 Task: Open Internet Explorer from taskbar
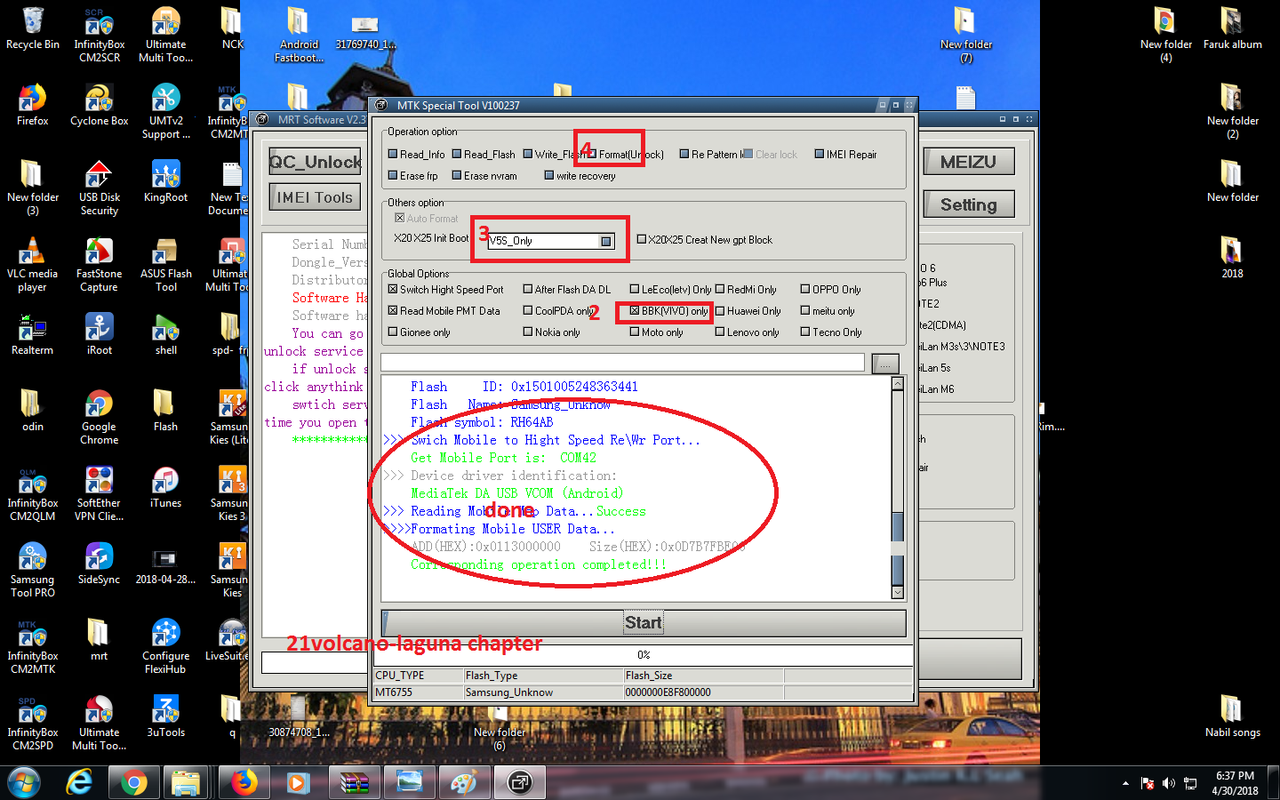click(x=80, y=782)
